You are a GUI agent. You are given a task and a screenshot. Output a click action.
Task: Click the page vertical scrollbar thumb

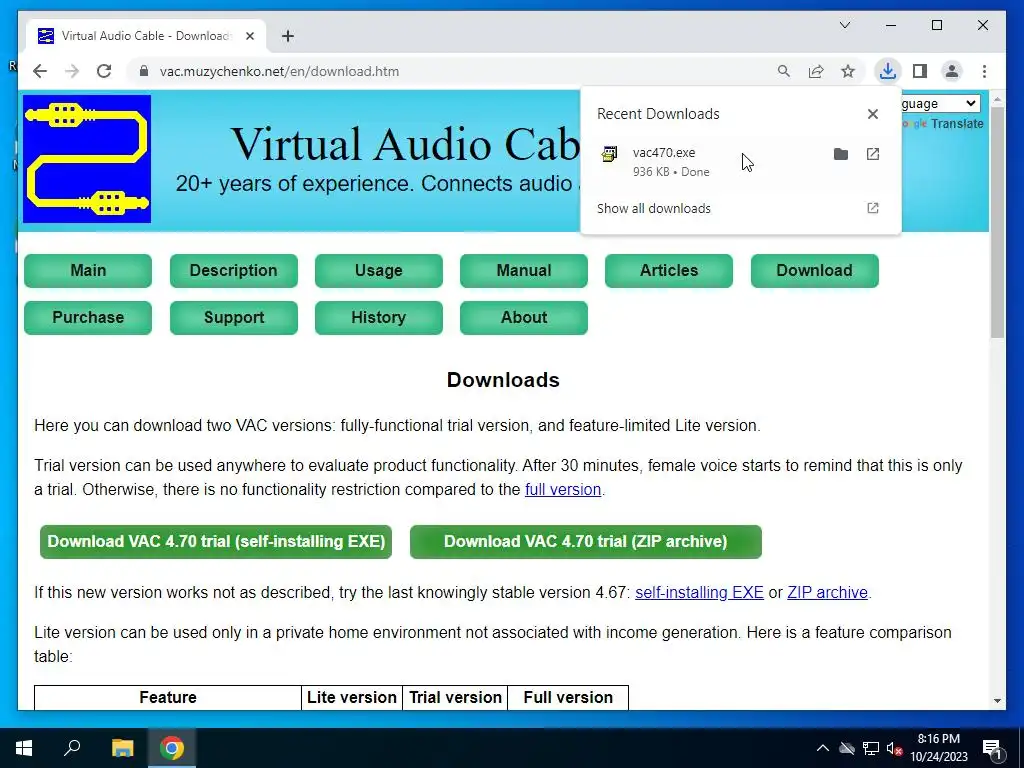997,223
